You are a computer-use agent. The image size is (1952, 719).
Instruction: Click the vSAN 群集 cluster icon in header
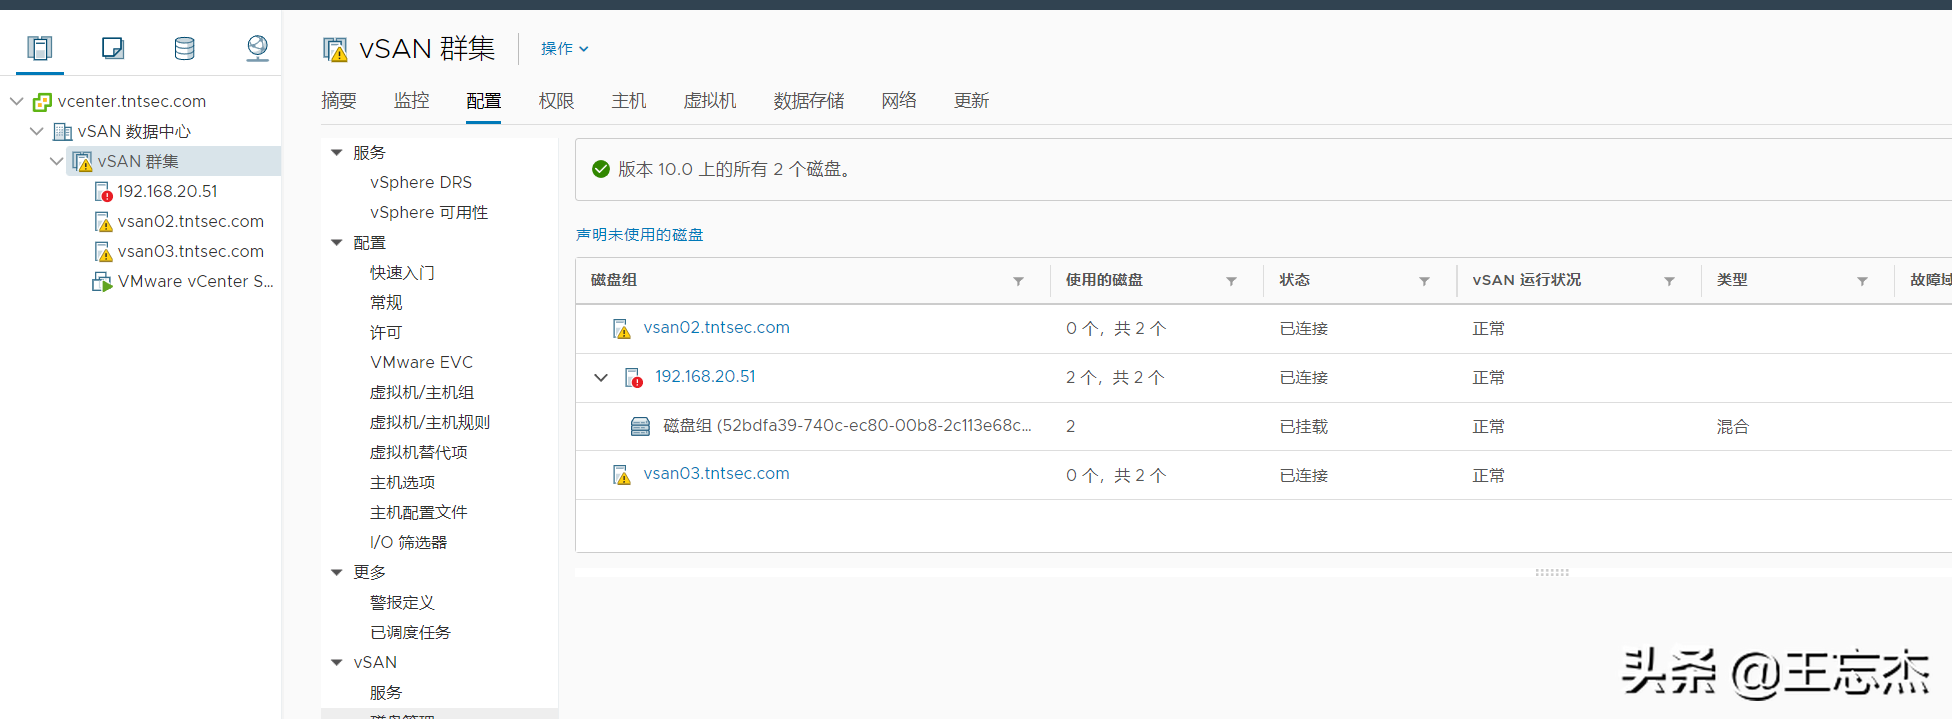pyautogui.click(x=335, y=49)
